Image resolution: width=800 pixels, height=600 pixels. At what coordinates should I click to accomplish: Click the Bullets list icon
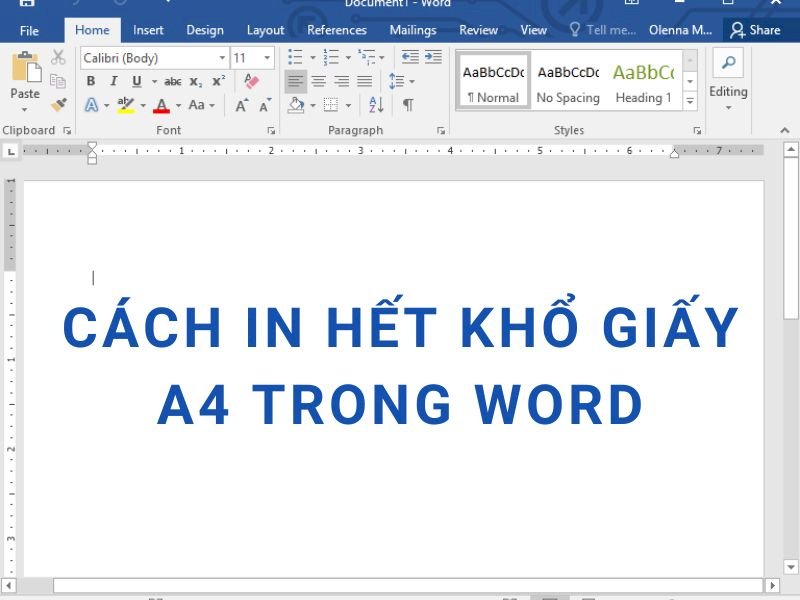(295, 57)
